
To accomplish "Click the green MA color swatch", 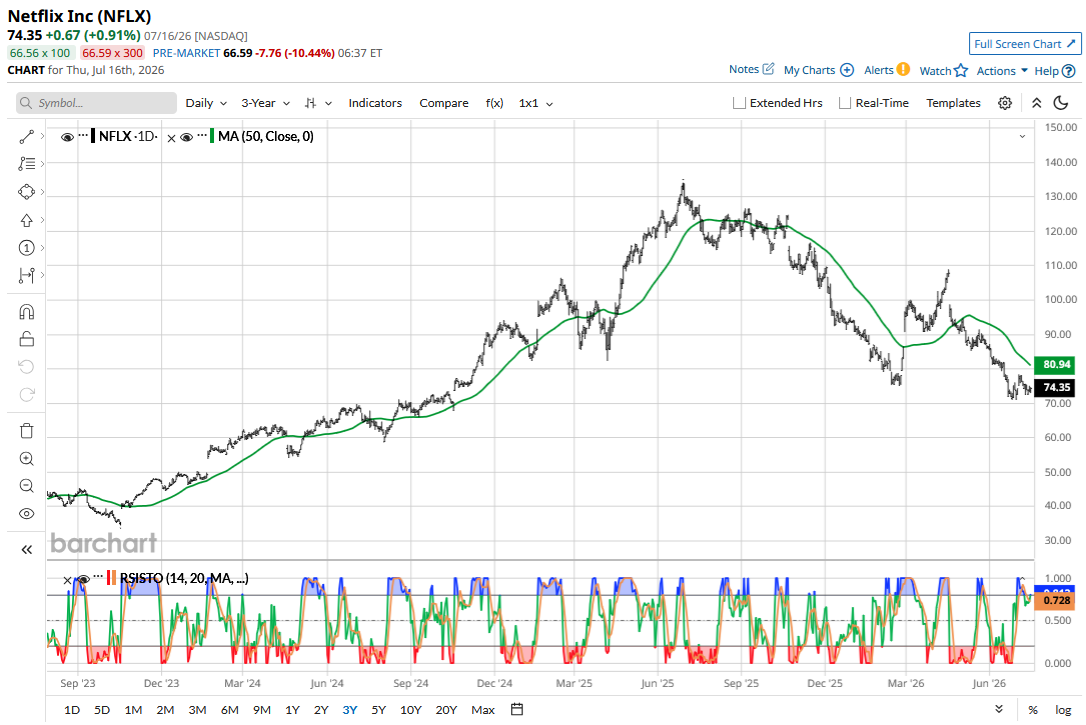I will (212, 136).
